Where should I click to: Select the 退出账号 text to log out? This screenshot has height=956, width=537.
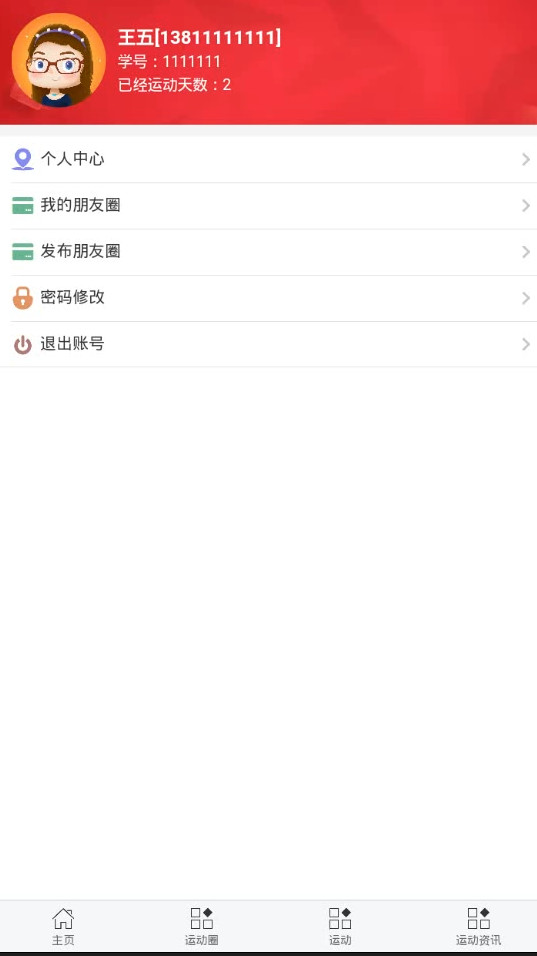pos(73,343)
